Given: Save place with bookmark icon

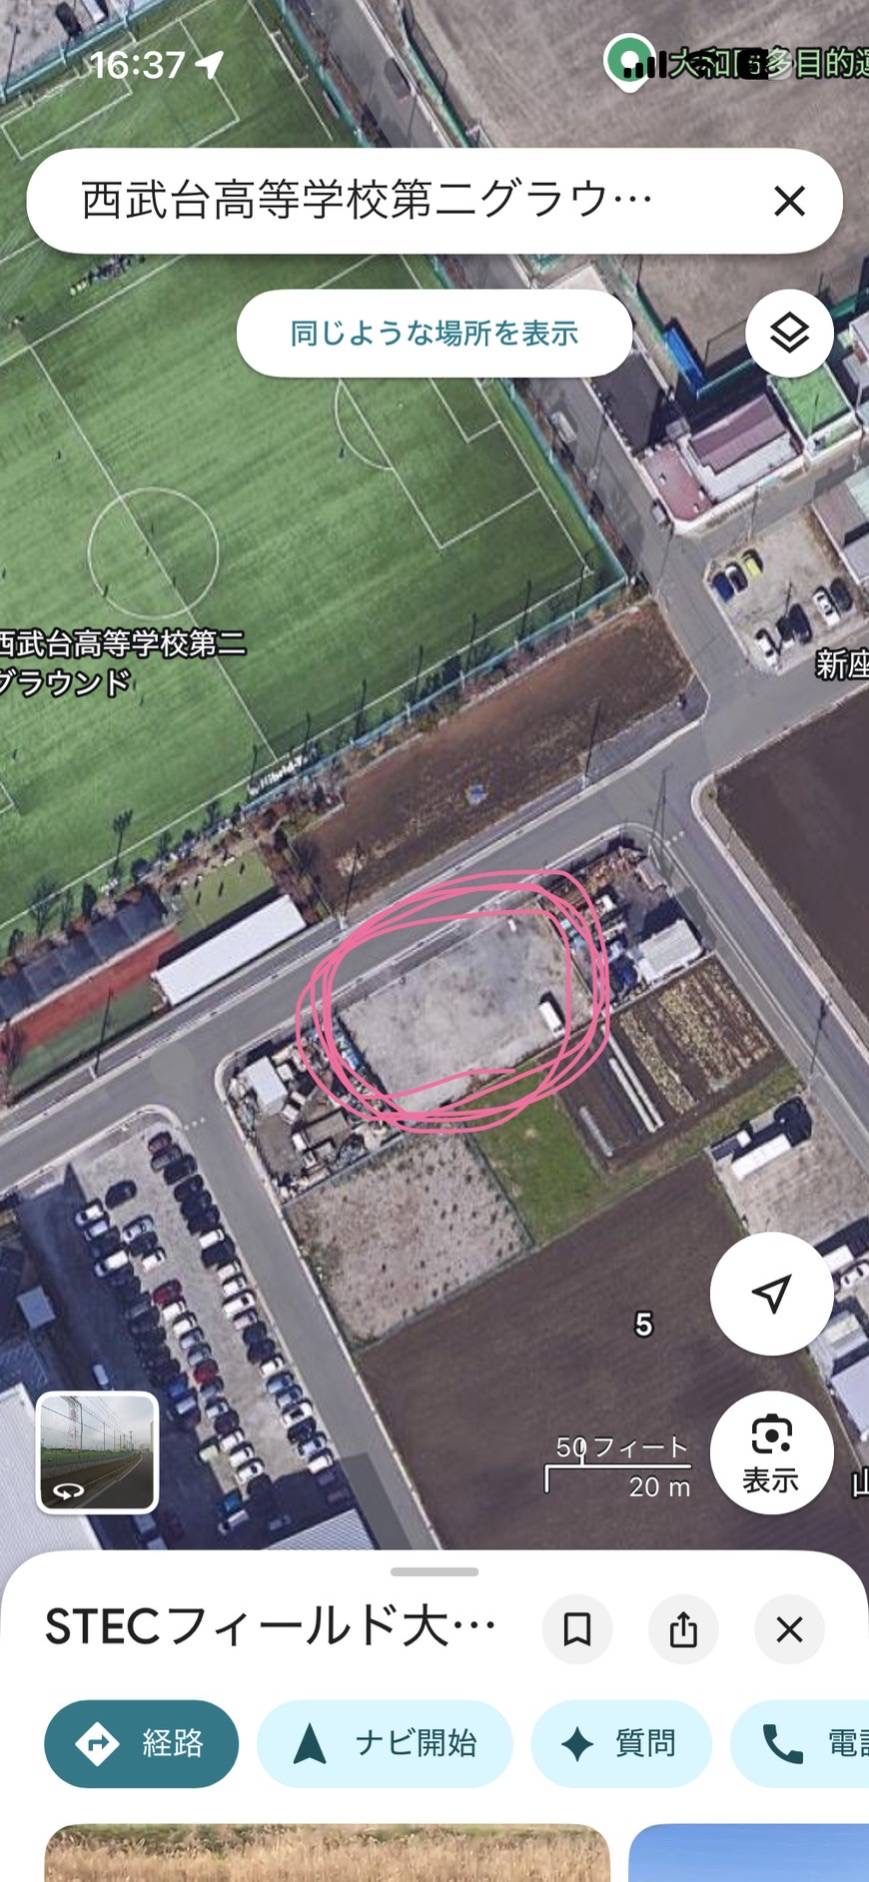Looking at the screenshot, I should click(x=577, y=1629).
